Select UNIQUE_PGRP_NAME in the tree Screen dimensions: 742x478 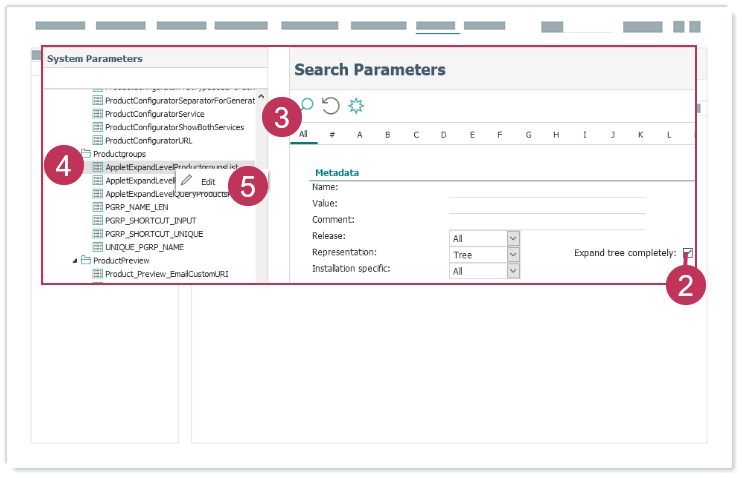coord(144,246)
